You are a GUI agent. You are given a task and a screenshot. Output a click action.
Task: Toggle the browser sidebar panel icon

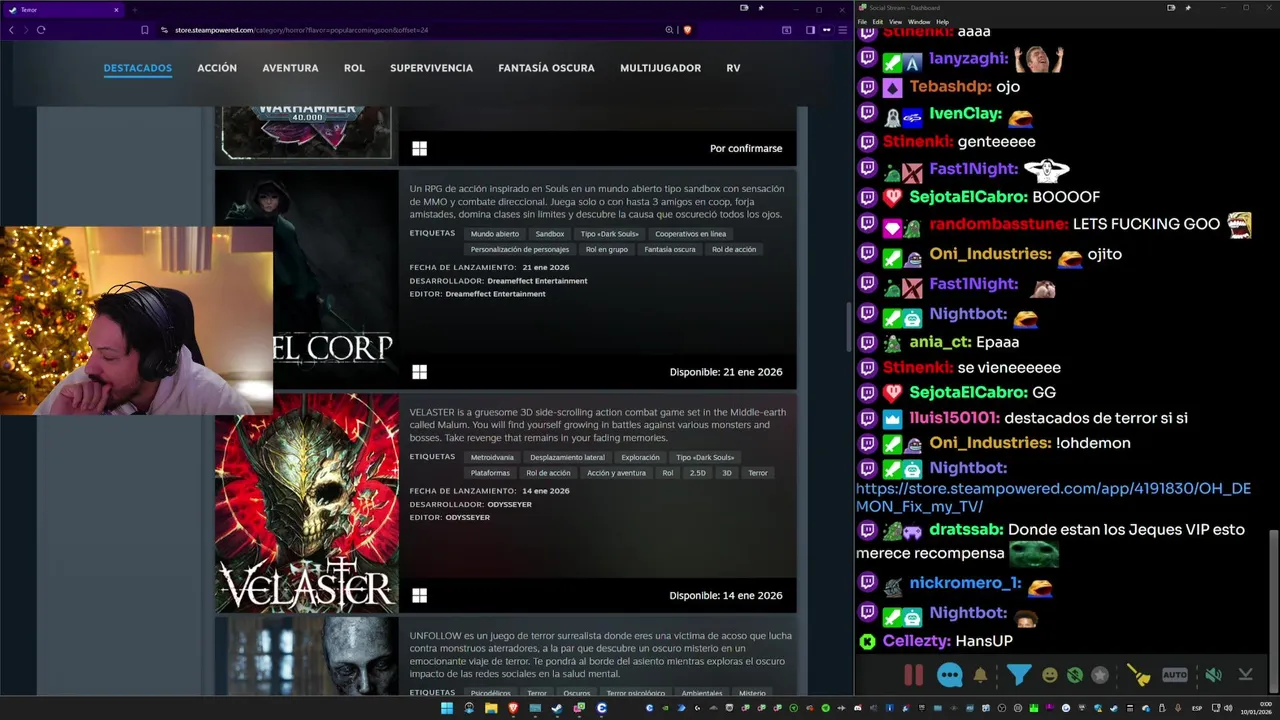[810, 30]
